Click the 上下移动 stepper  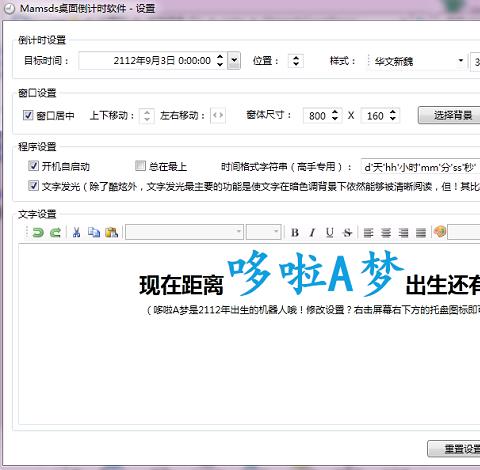[x=147, y=116]
